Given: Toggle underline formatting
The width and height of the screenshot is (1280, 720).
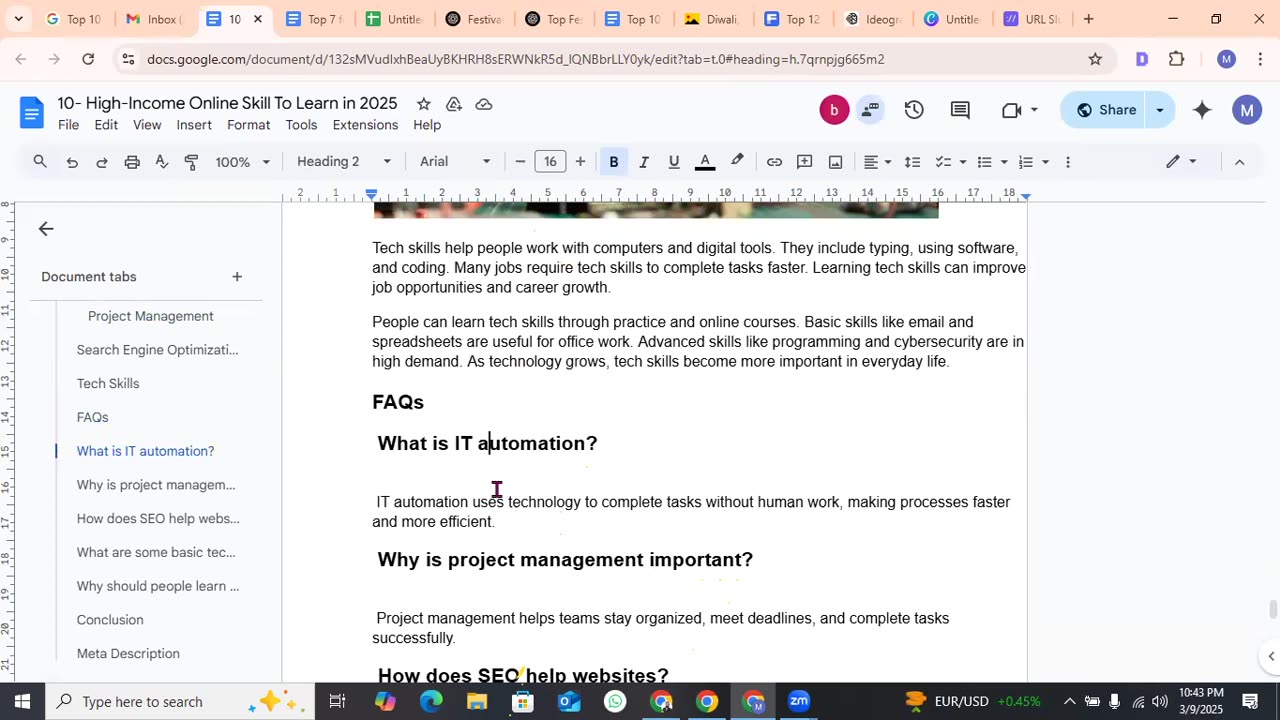Looking at the screenshot, I should click(x=674, y=162).
